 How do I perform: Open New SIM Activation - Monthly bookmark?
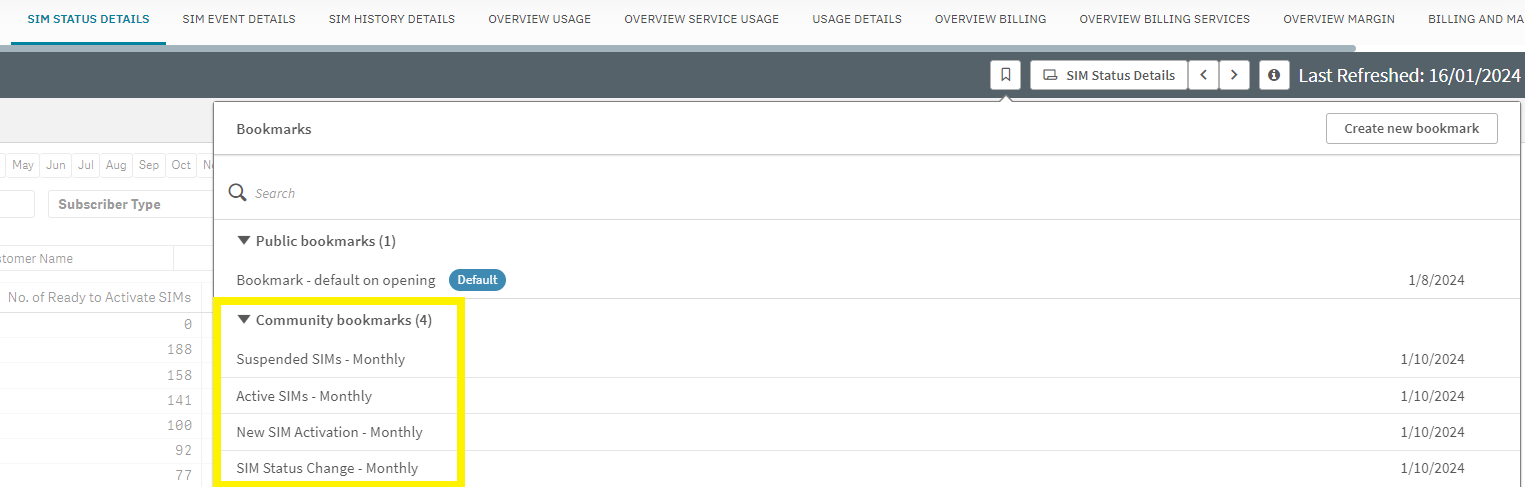click(x=329, y=432)
